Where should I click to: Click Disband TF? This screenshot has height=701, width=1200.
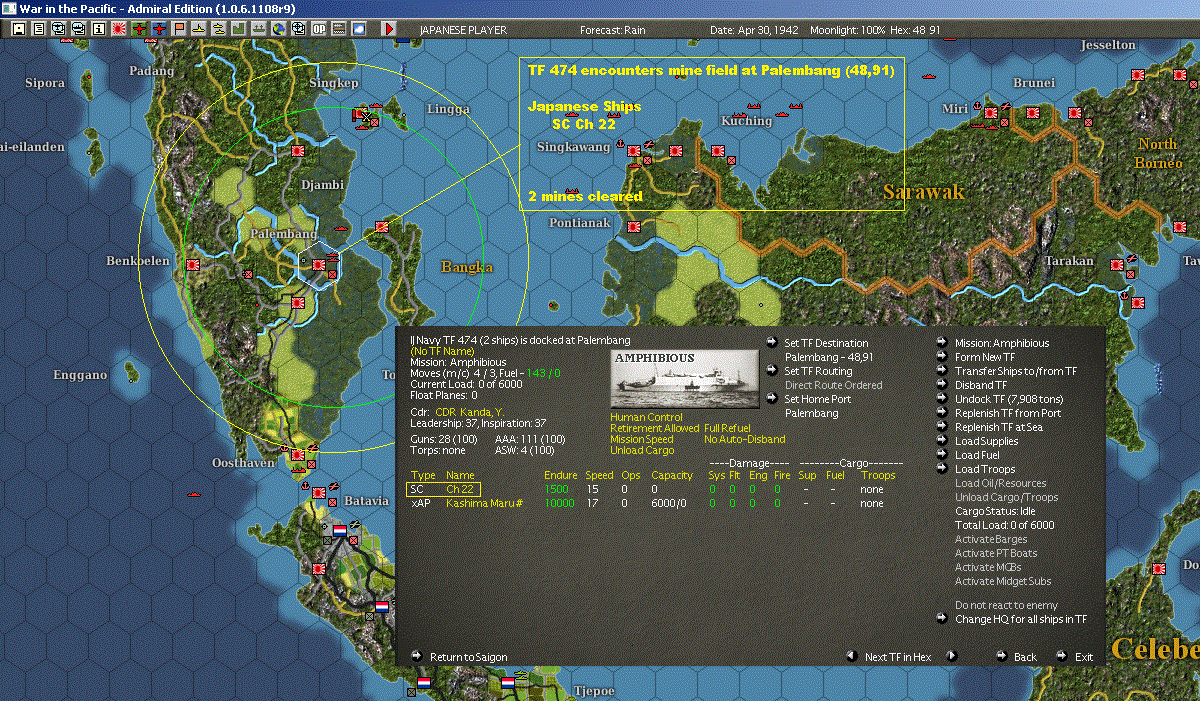pyautogui.click(x=981, y=385)
